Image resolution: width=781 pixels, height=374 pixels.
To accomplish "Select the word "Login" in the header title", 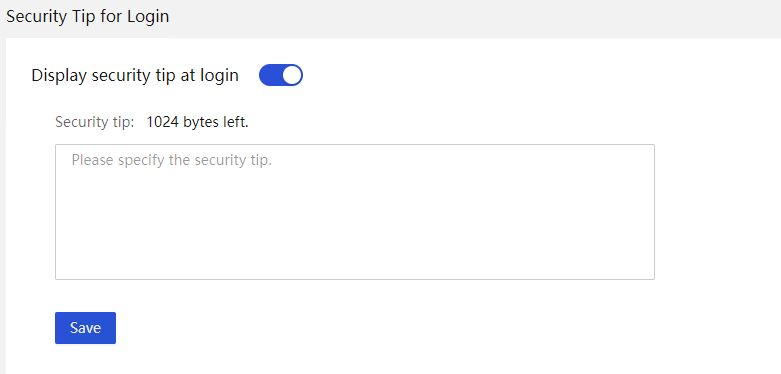I will (x=148, y=17).
